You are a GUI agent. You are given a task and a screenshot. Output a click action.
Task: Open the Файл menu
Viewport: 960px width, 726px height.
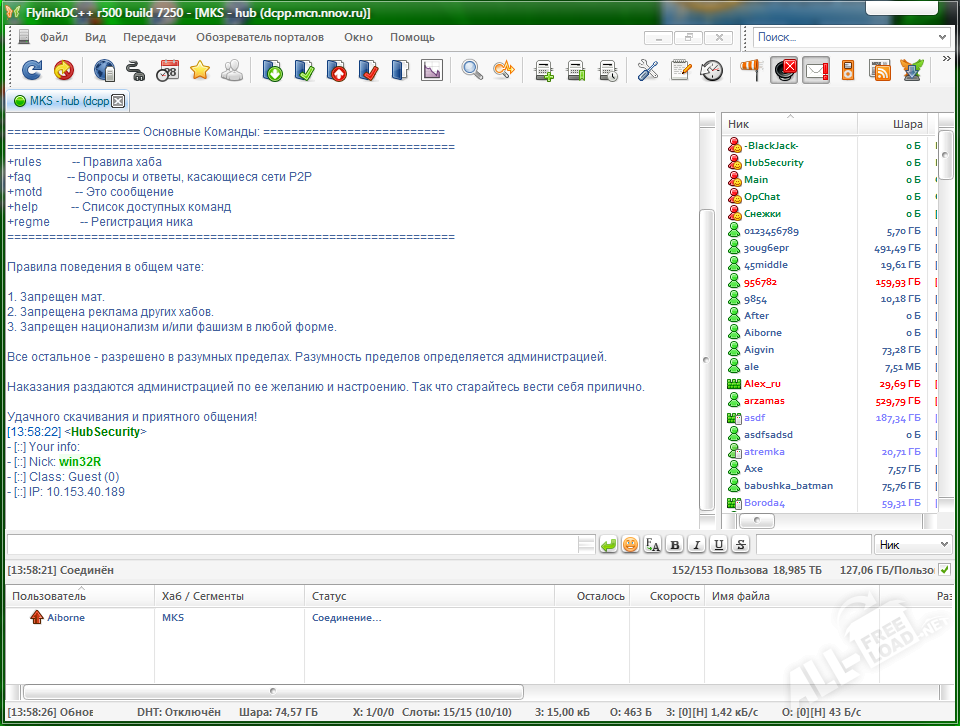[x=54, y=37]
